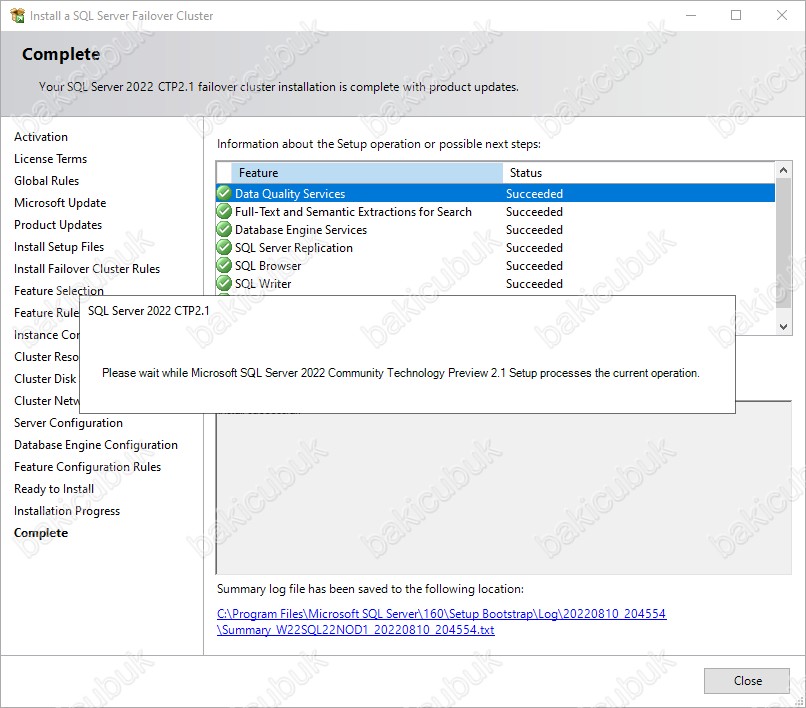Click the green check icon for Database Engine Services
This screenshot has width=806, height=708.
224,229
